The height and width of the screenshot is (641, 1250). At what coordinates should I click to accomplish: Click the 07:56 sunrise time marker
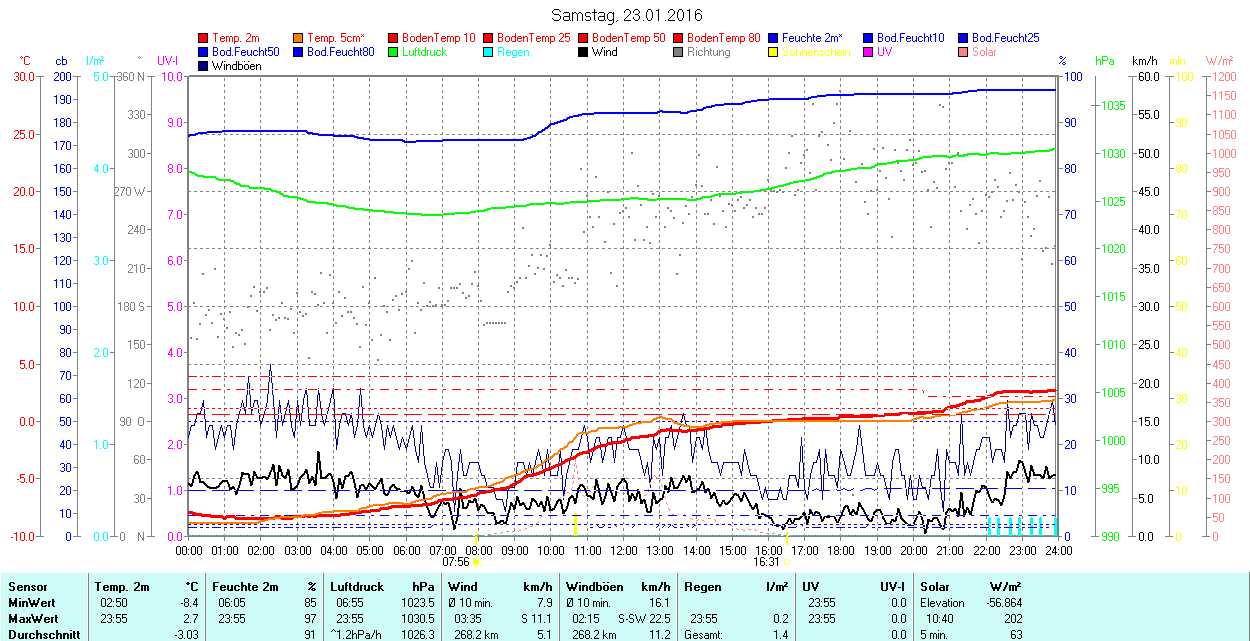click(469, 562)
